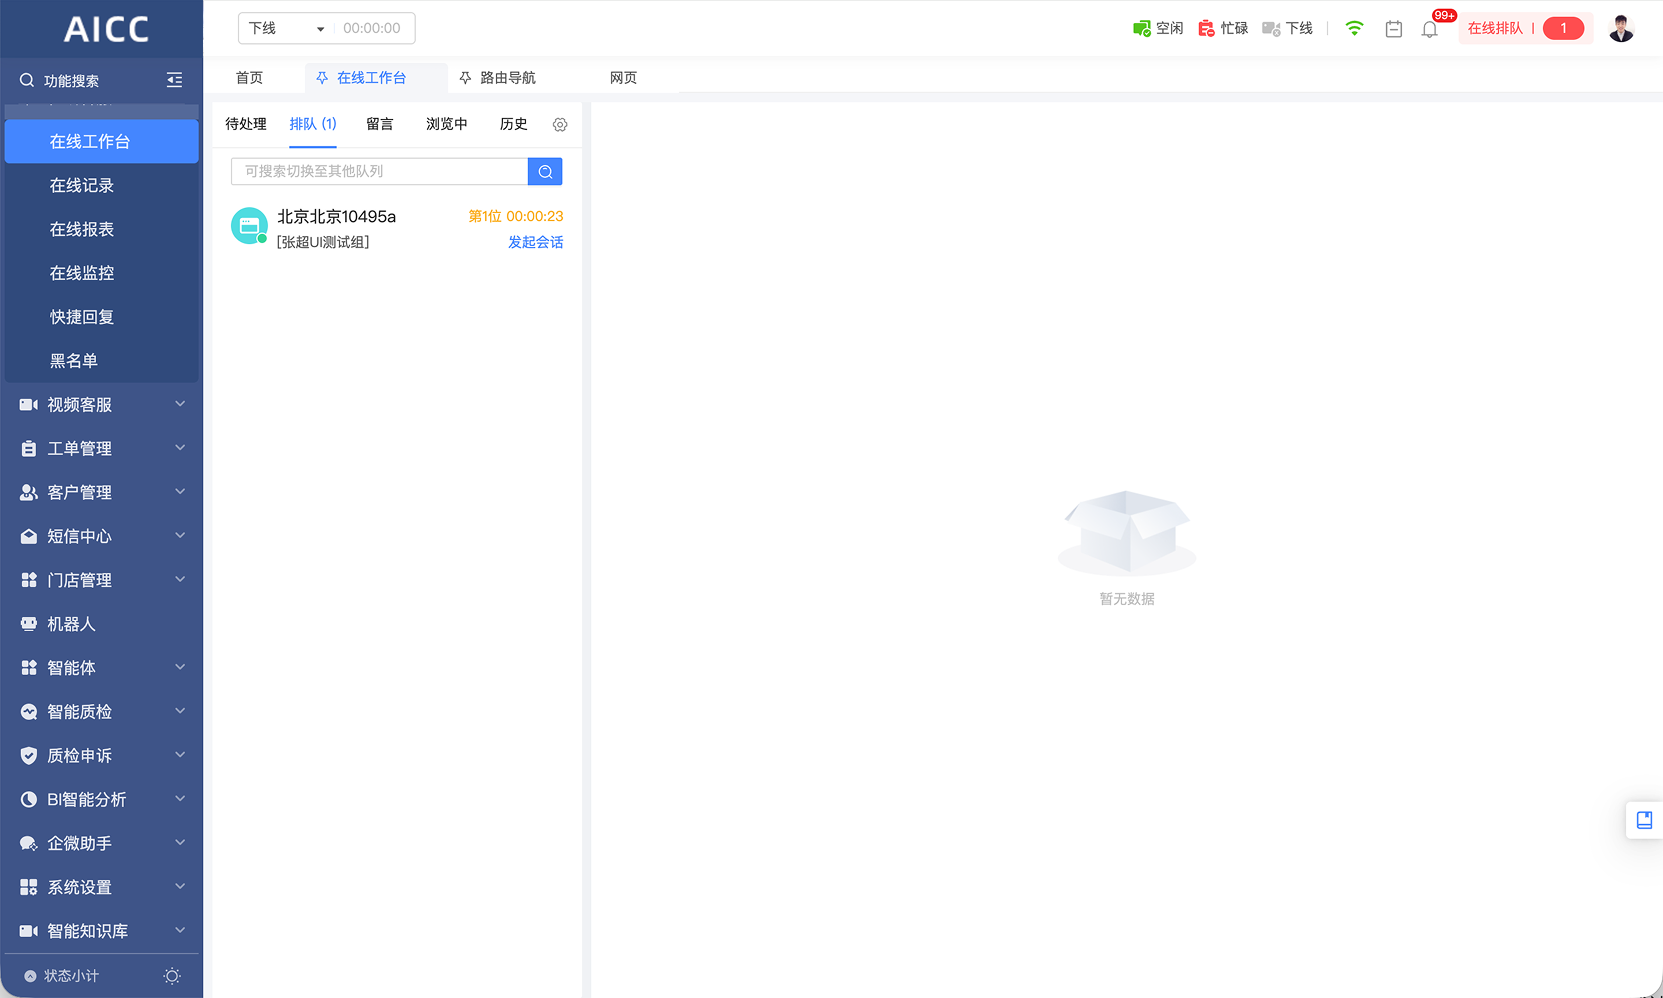Viewport: 1663px width, 998px height.
Task: Open the 下线 status dropdown
Action: click(286, 28)
